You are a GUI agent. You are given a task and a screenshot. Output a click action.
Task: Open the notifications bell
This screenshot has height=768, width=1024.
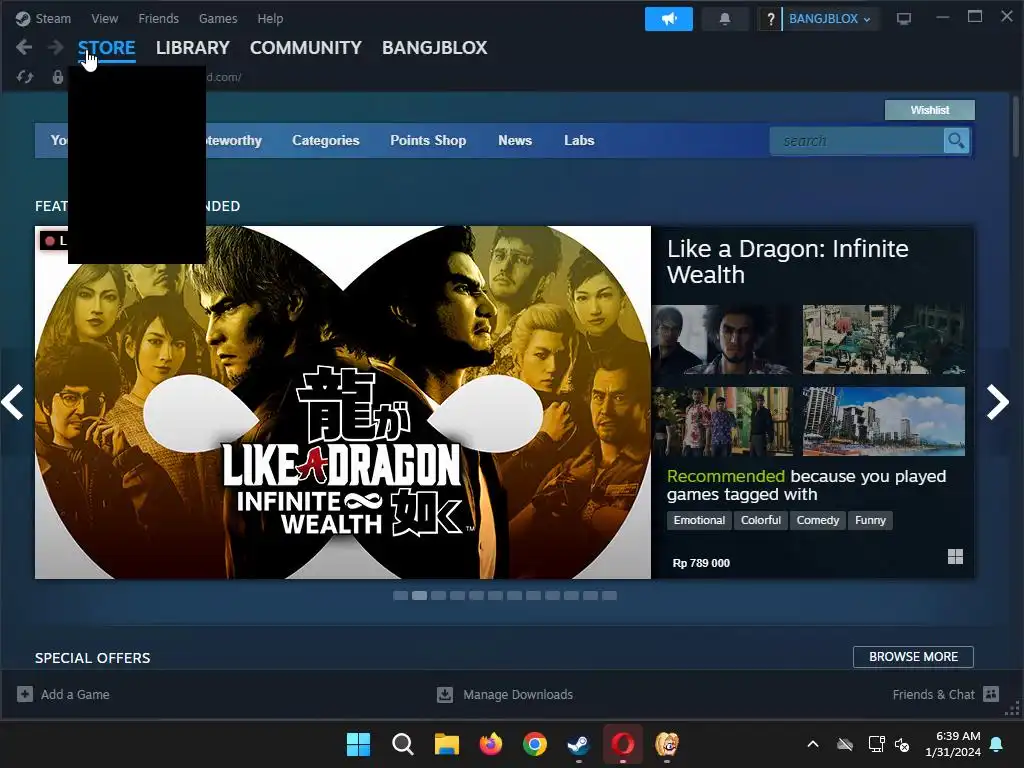pos(725,19)
